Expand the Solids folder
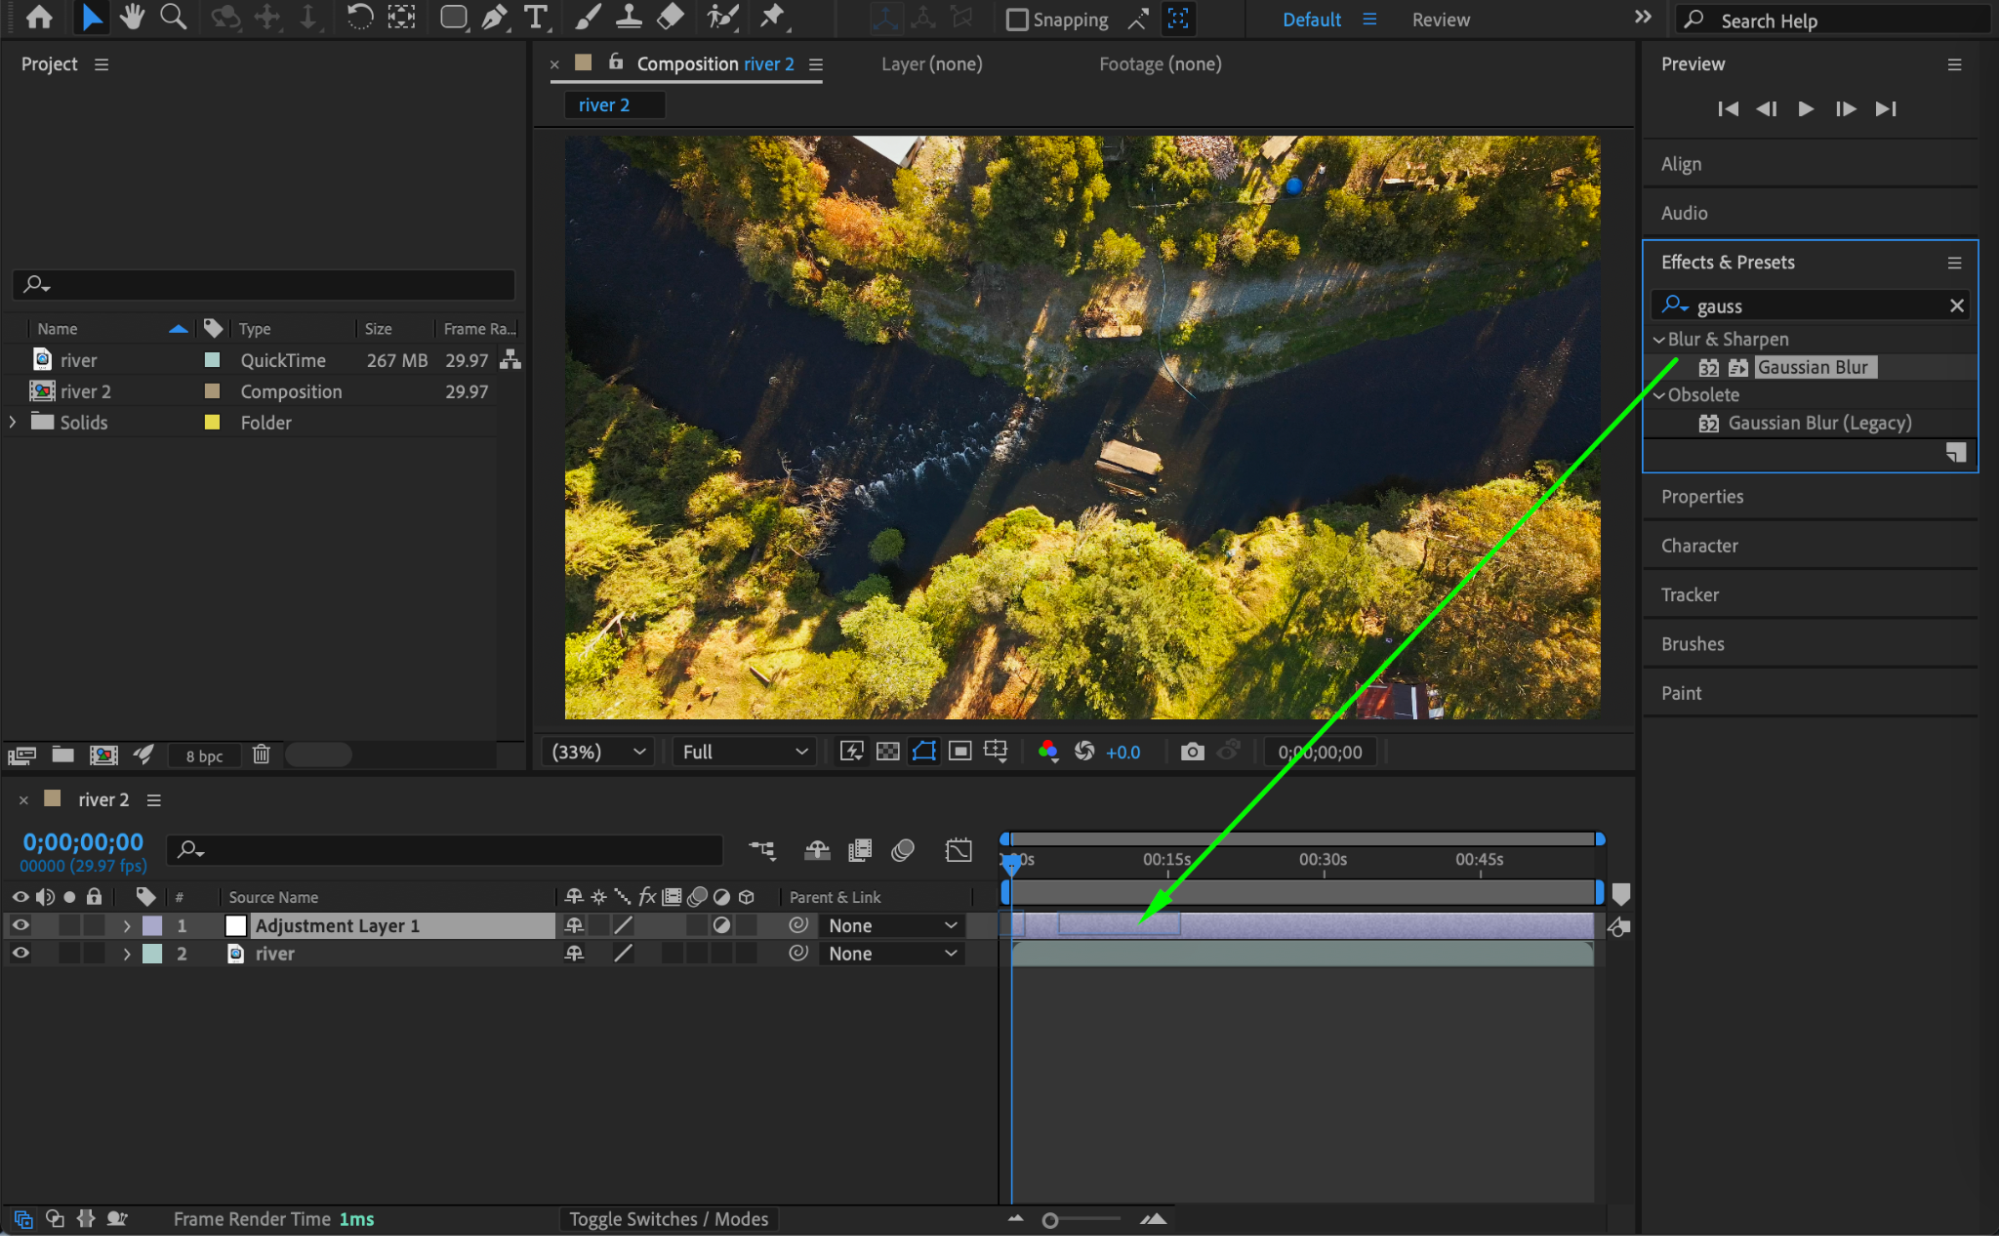The image size is (1999, 1236). pos(13,422)
